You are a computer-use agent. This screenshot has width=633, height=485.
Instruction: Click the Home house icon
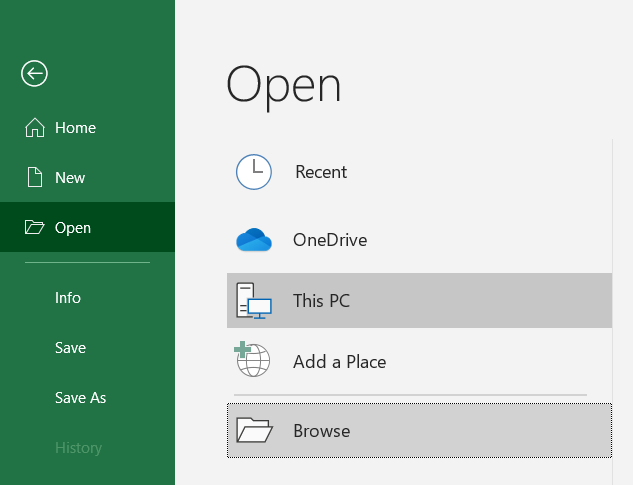pyautogui.click(x=35, y=128)
